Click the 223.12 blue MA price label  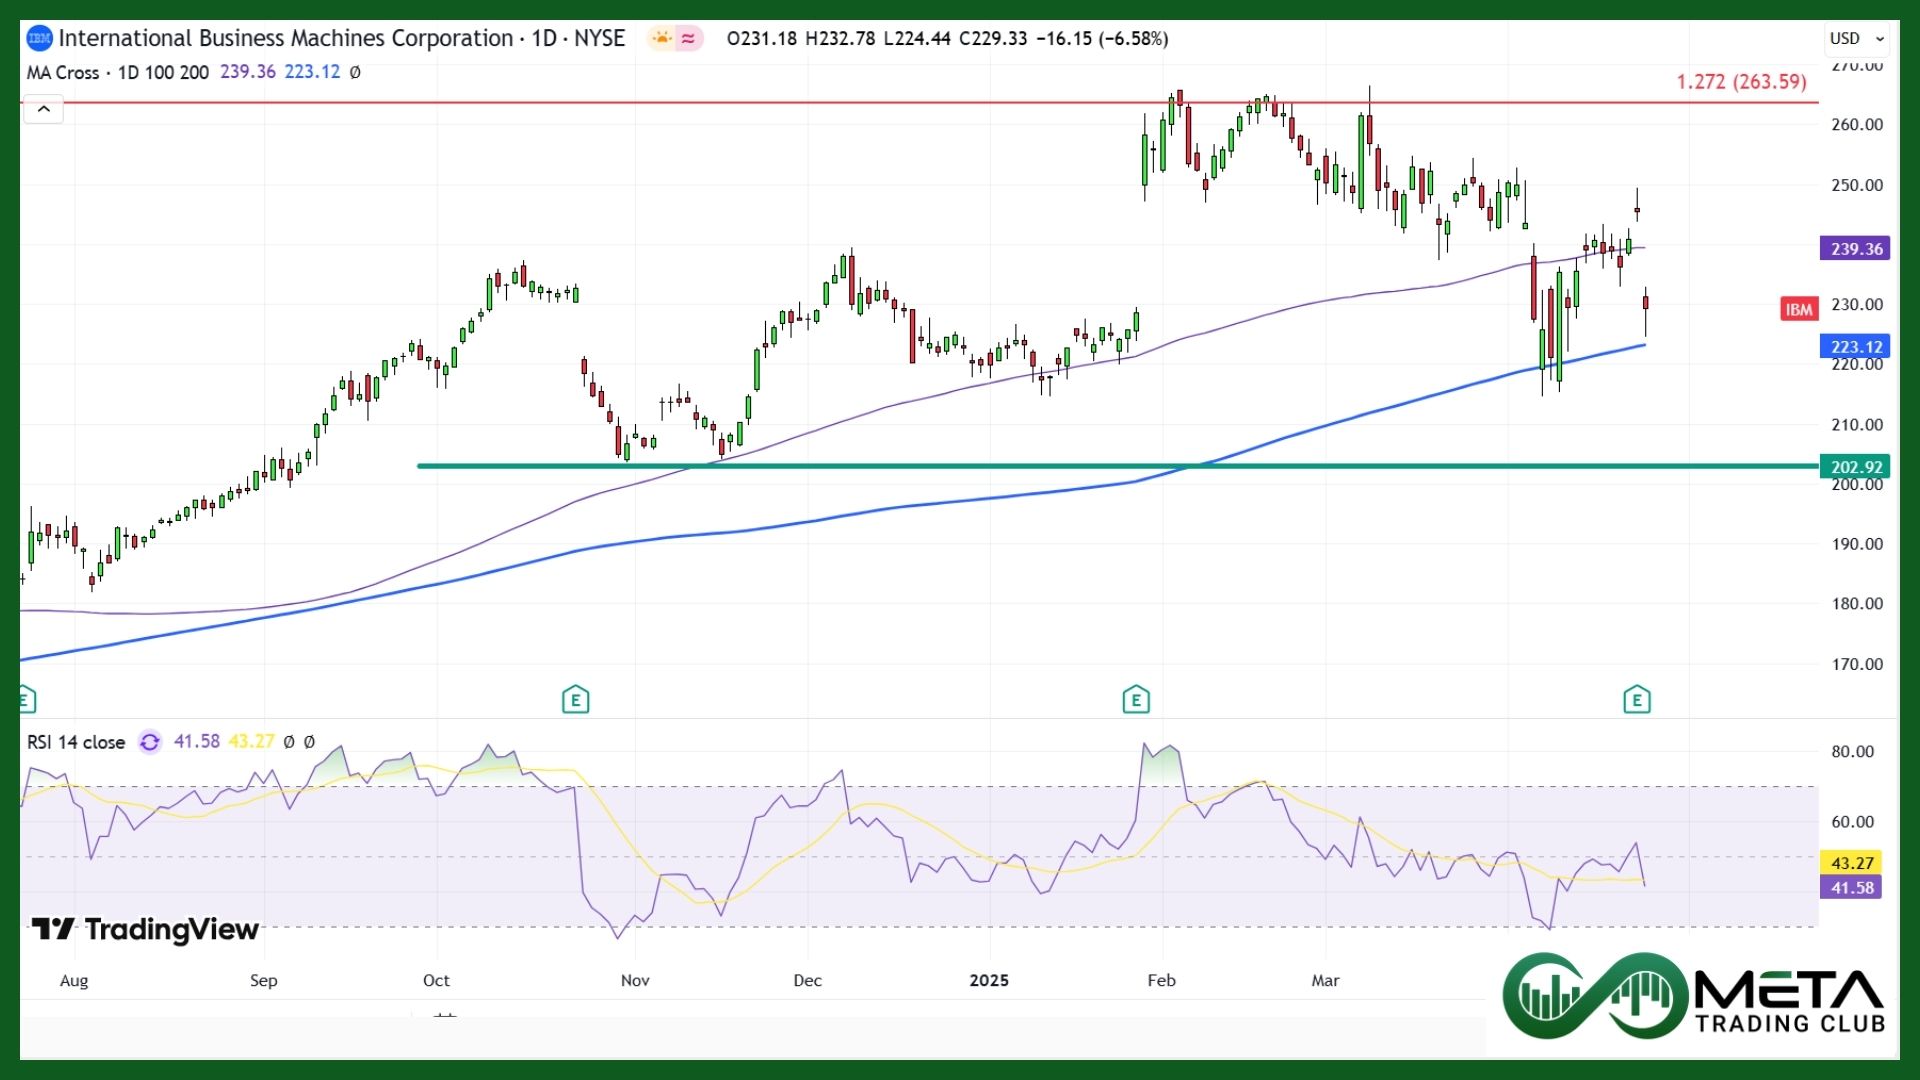pyautogui.click(x=1856, y=347)
